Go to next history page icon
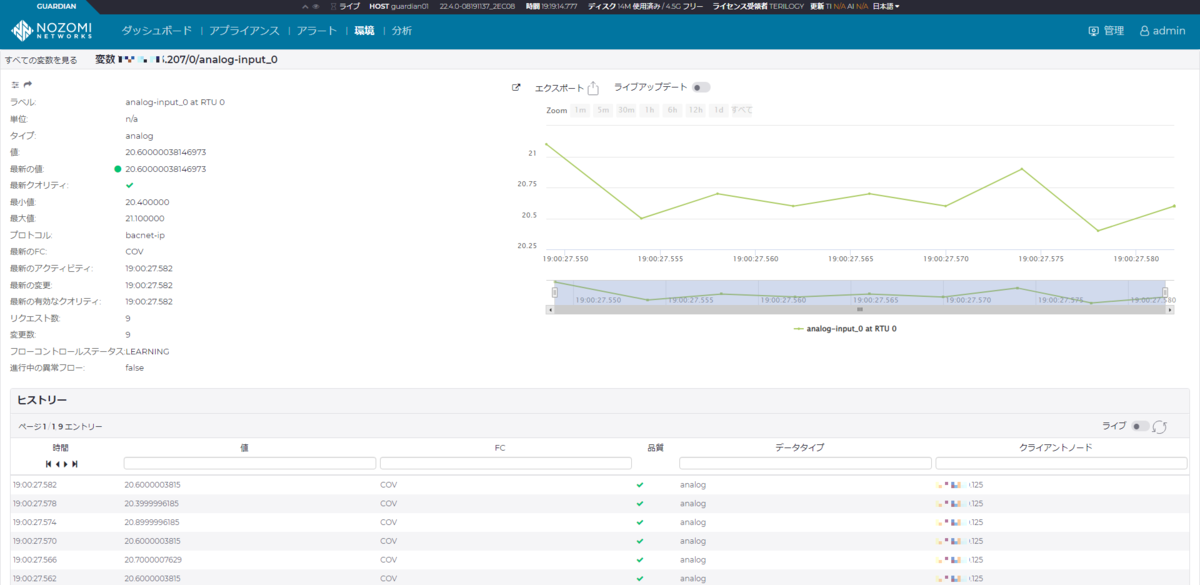Viewport: 1200px width, 585px height. point(65,464)
